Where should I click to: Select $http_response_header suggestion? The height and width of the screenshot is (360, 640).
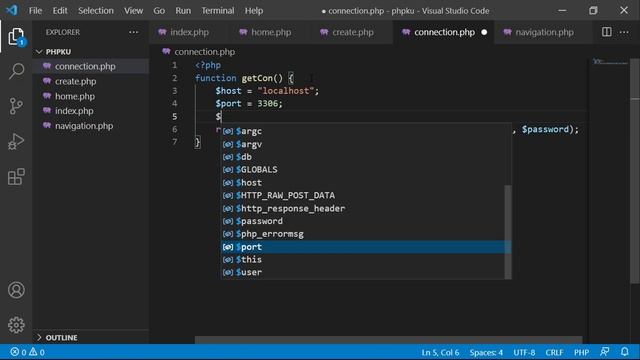(363, 209)
